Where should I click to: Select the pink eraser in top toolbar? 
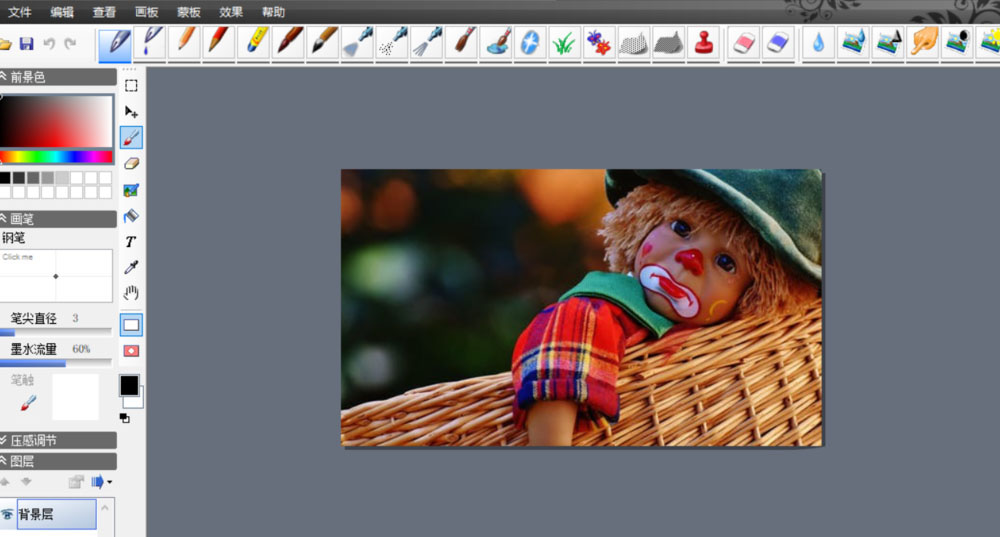pyautogui.click(x=744, y=43)
